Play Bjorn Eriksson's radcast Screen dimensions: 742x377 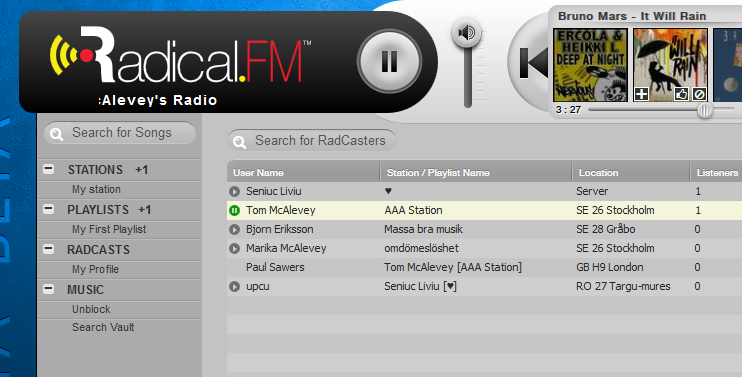[x=234, y=229]
